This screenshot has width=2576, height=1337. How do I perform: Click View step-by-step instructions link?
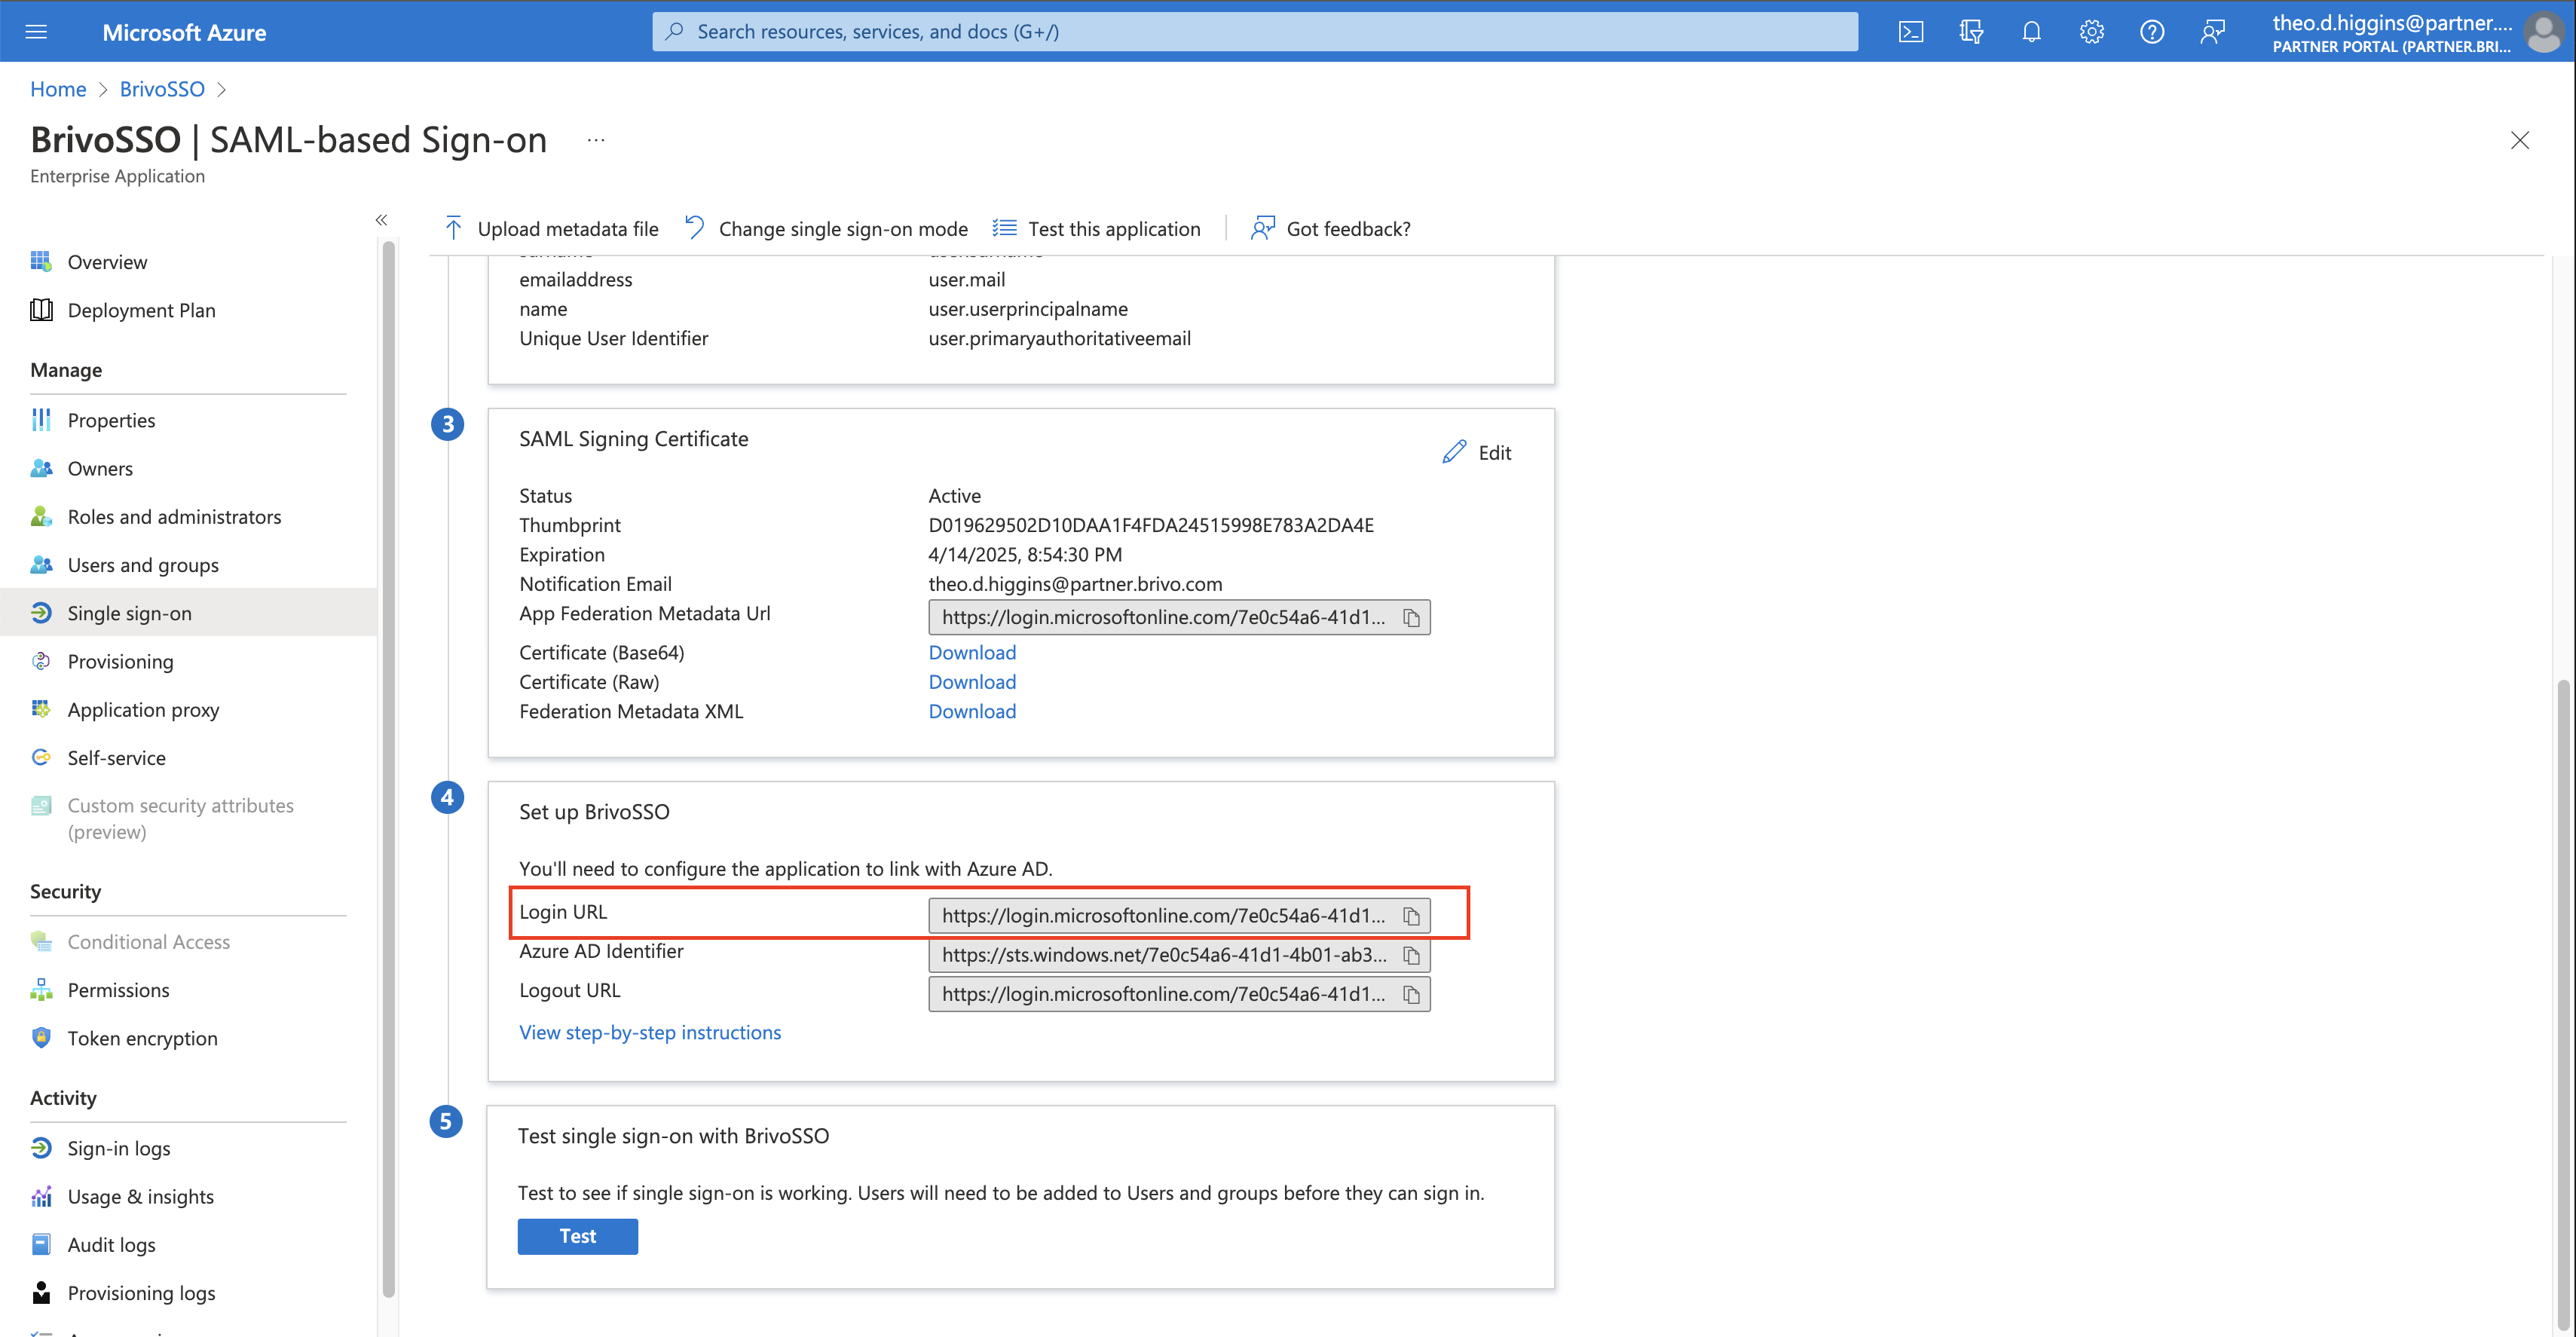[650, 1032]
